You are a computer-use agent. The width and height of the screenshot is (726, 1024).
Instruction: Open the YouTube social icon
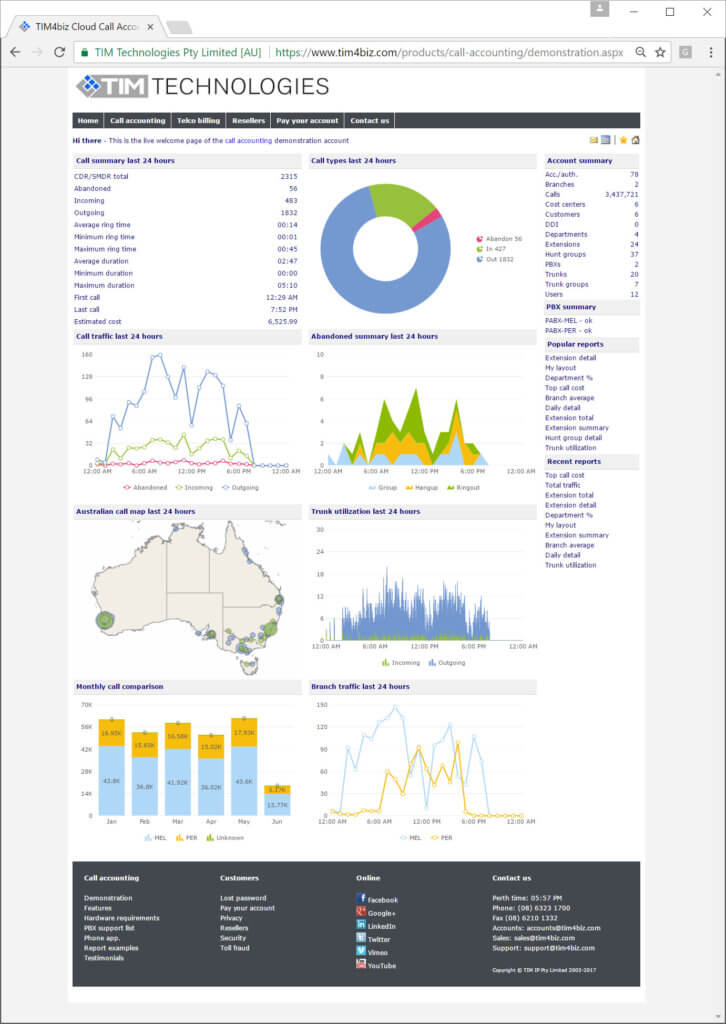(x=360, y=964)
